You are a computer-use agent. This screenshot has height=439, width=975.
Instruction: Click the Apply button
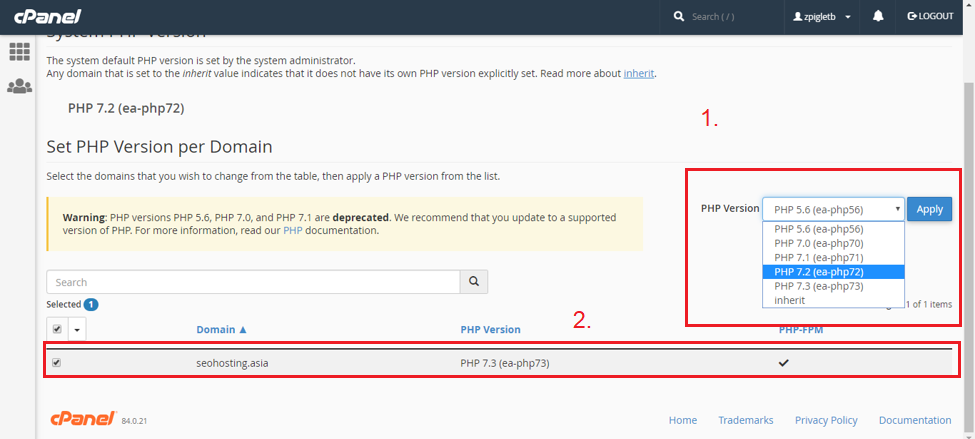[x=930, y=209]
